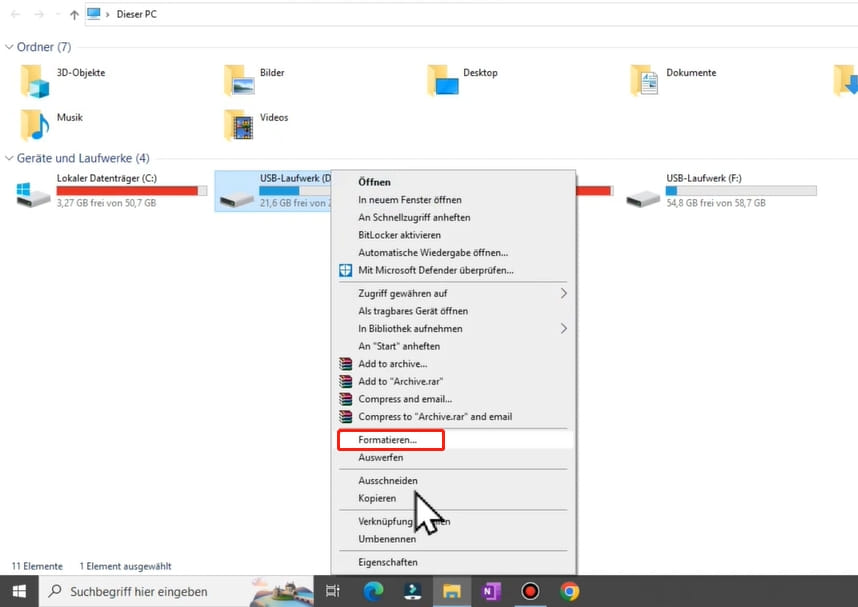Open the 3D-Objekte folder icon
Image resolution: width=858 pixels, height=607 pixels.
pyautogui.click(x=34, y=81)
